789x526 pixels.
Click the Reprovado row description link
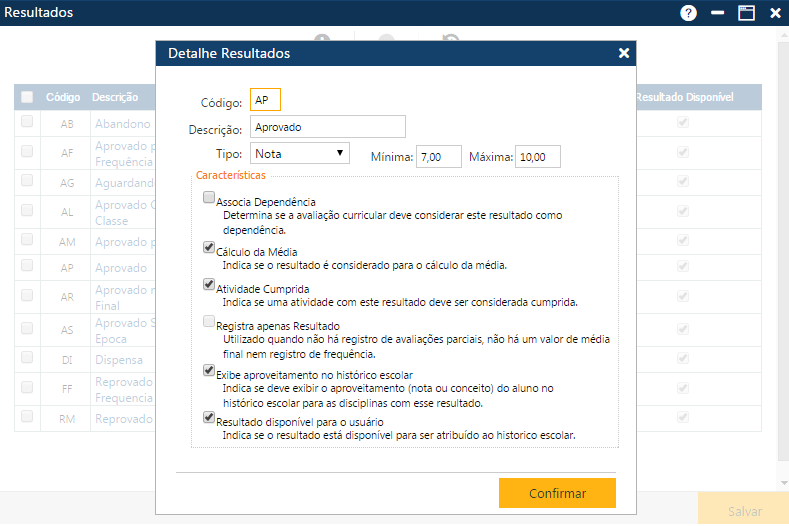tap(122, 419)
